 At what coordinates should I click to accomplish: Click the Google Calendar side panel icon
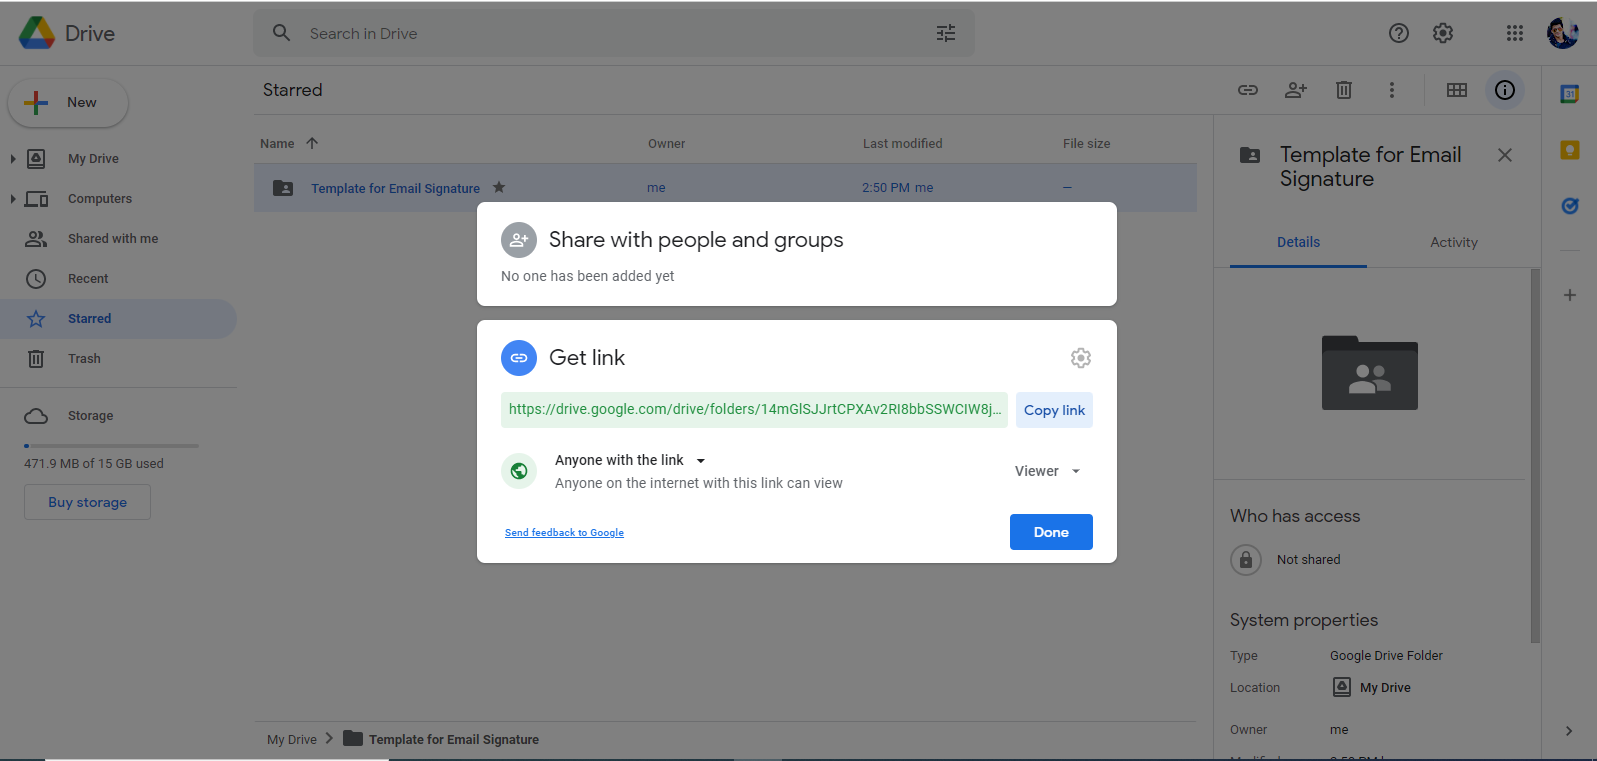1569,94
